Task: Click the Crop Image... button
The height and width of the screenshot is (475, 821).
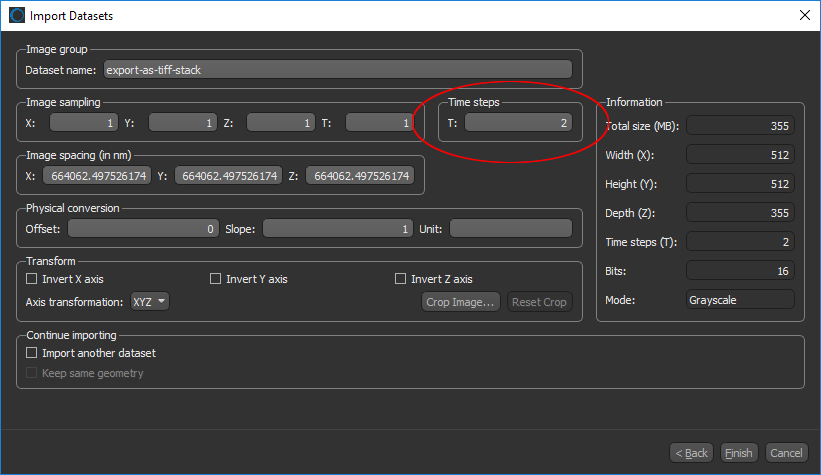Action: coord(461,302)
